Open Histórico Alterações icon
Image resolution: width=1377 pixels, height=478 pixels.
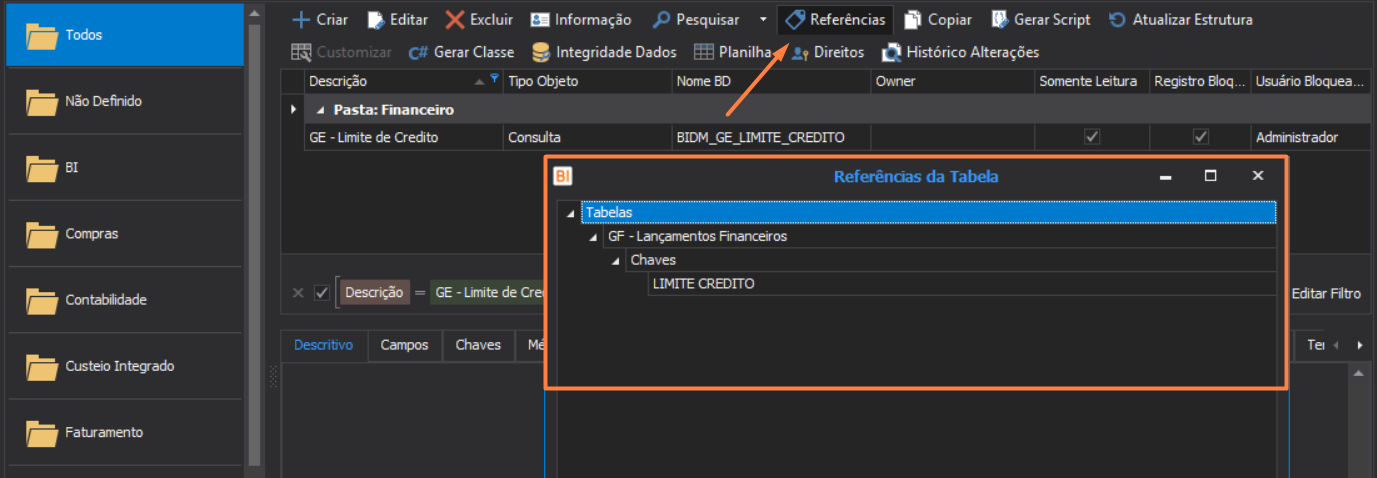891,52
